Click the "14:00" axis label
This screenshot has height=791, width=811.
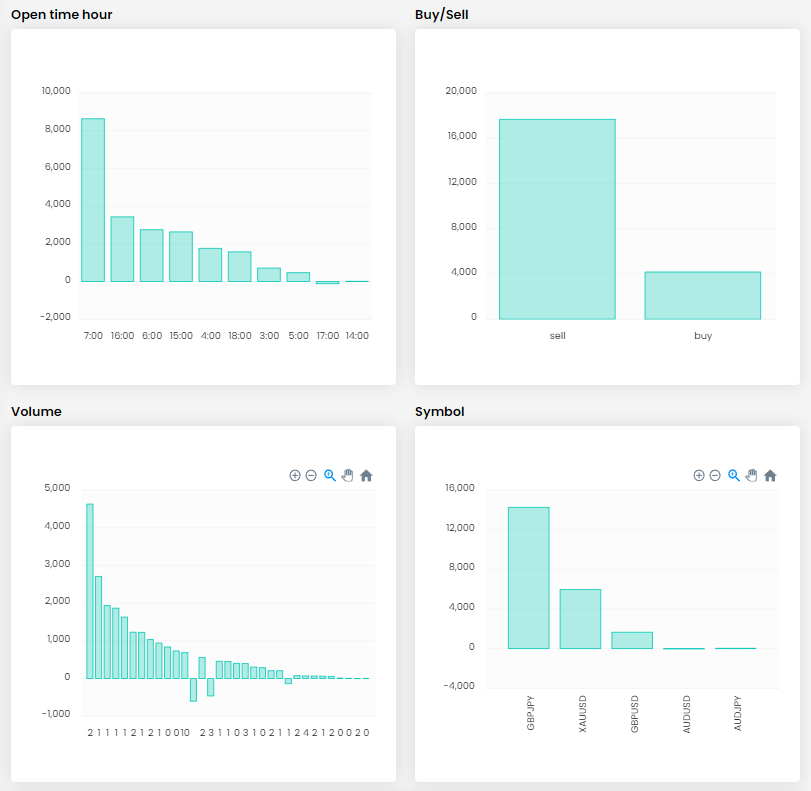357,336
